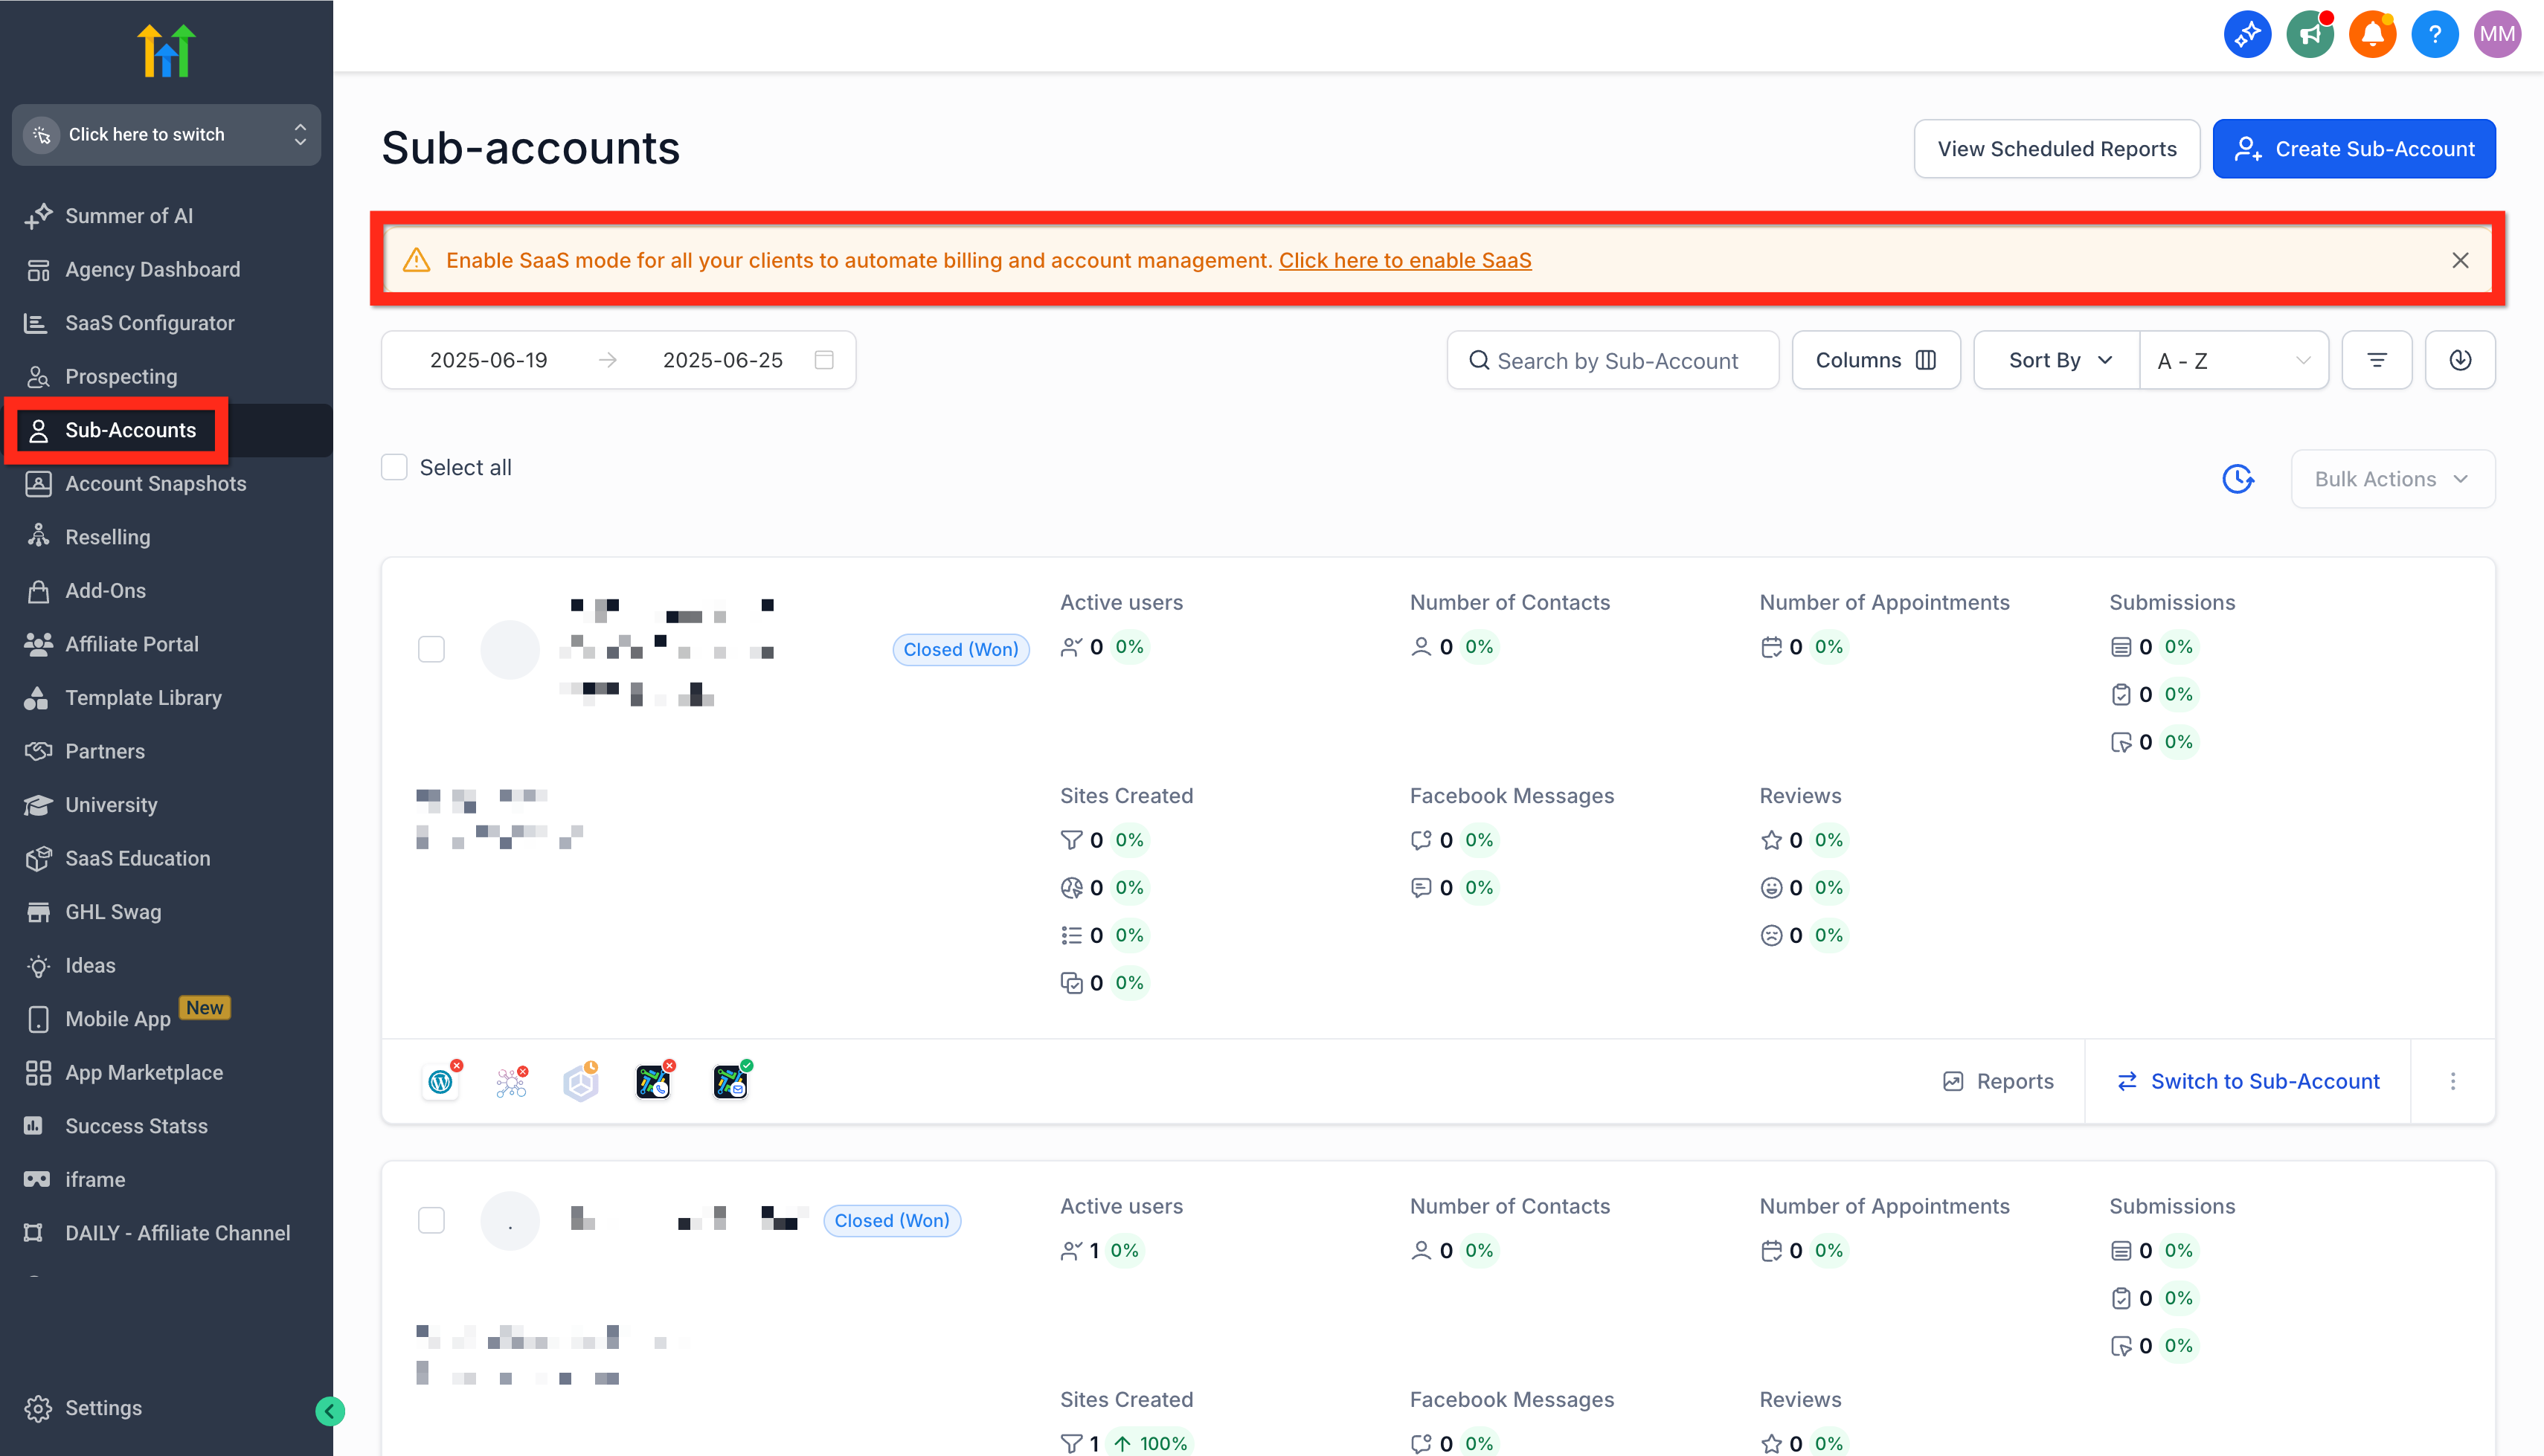
Task: Collapse sidebar with green arrow button
Action: (x=330, y=1410)
